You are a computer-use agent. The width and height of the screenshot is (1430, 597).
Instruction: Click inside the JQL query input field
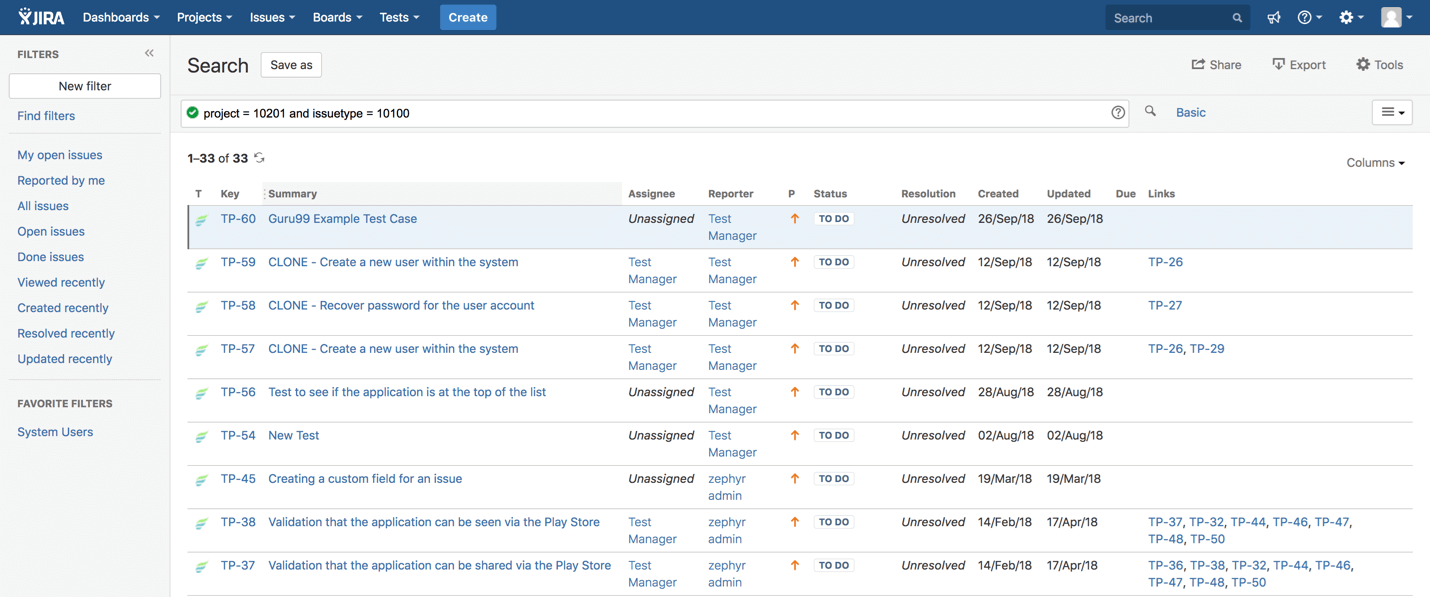click(650, 113)
